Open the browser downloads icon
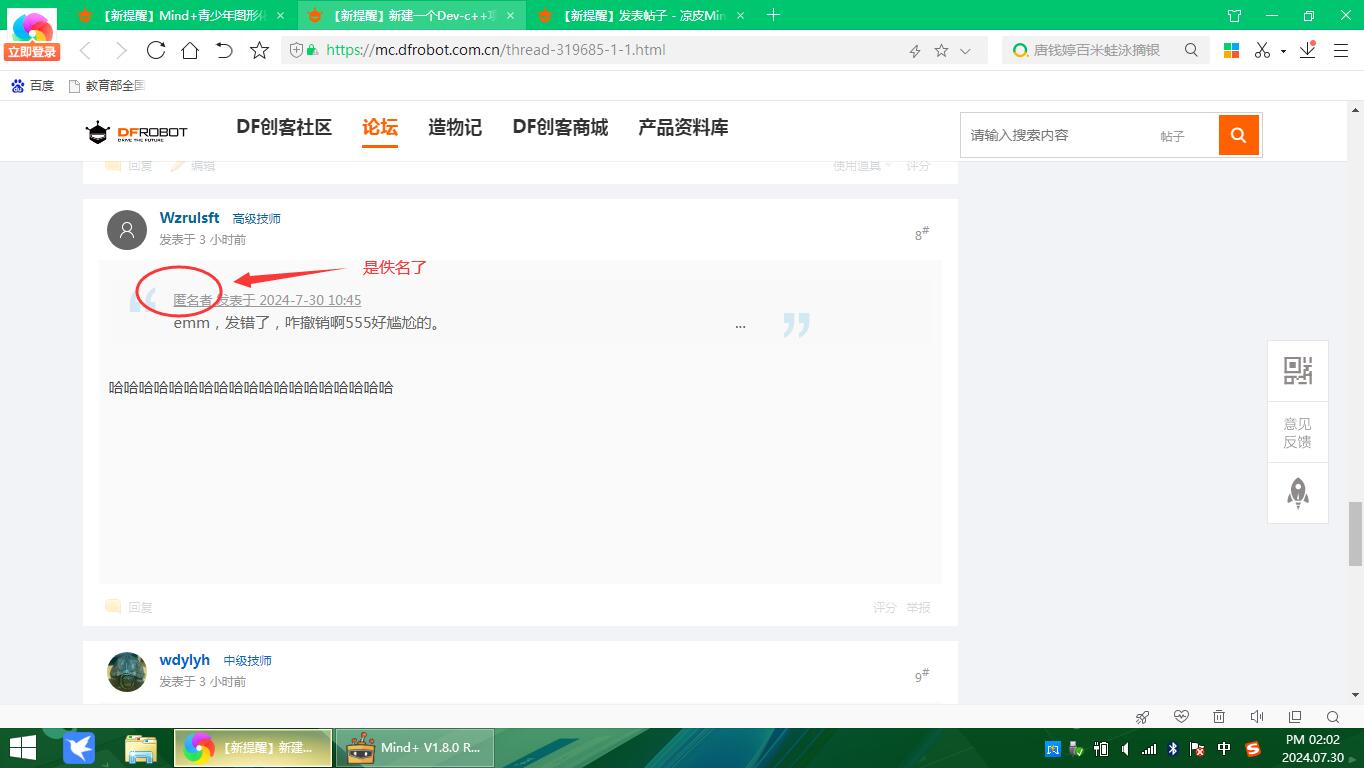The width and height of the screenshot is (1364, 768). point(1308,50)
